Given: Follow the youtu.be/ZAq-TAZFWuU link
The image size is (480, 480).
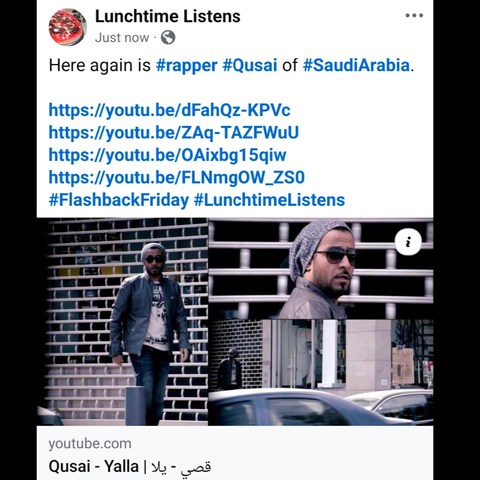Looking at the screenshot, I should pyautogui.click(x=174, y=132).
